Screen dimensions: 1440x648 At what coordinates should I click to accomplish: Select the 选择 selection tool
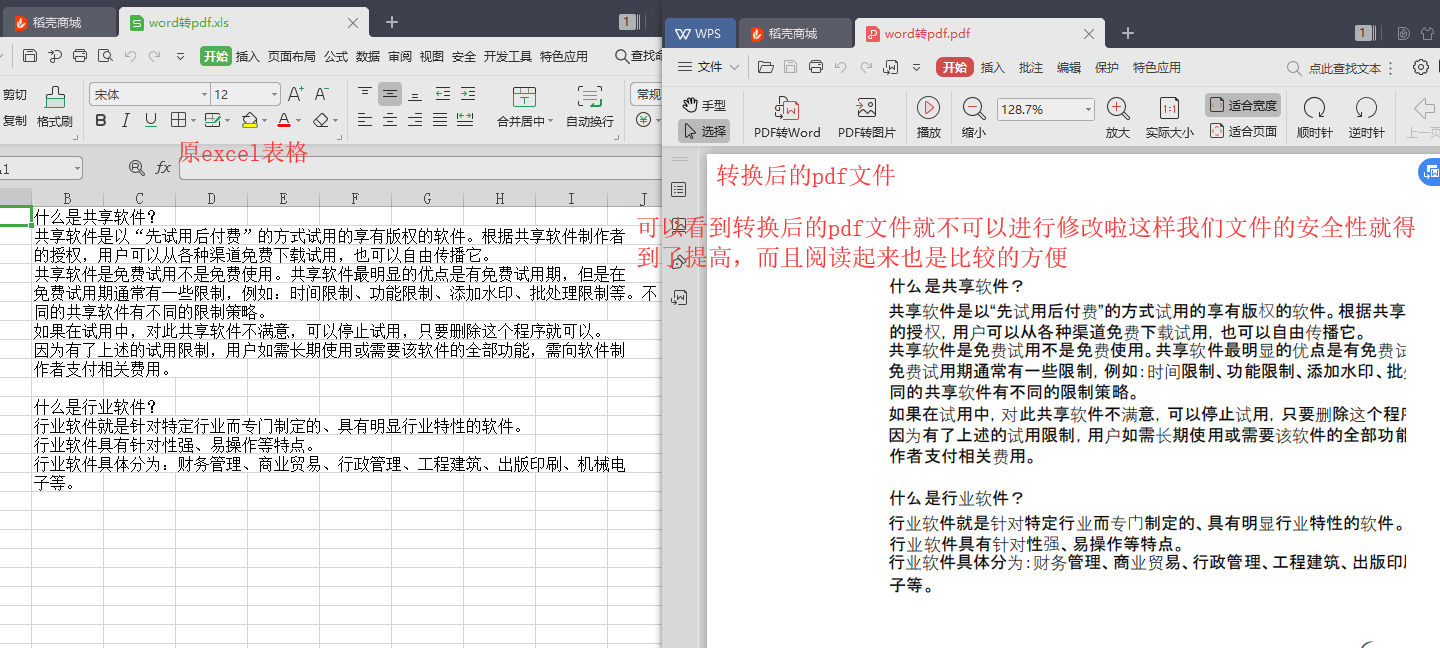704,131
